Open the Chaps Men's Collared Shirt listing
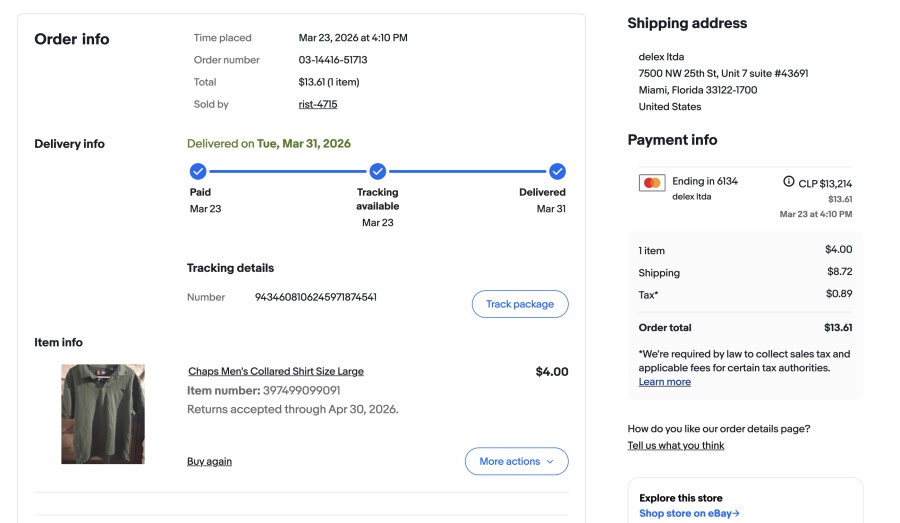The image size is (900, 523). coord(275,371)
